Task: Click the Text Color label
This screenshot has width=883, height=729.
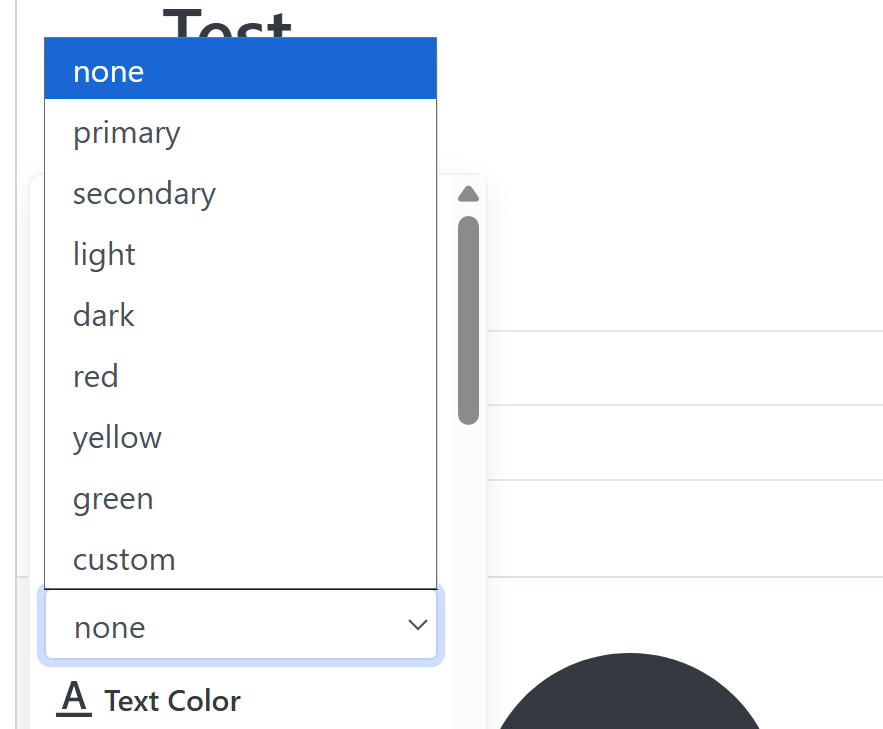Action: (x=172, y=701)
